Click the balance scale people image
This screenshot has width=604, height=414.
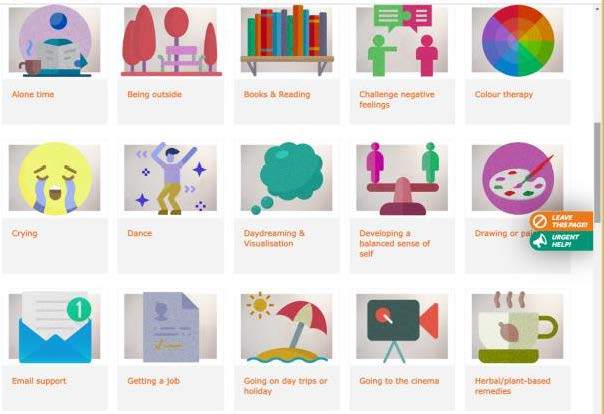tap(402, 178)
